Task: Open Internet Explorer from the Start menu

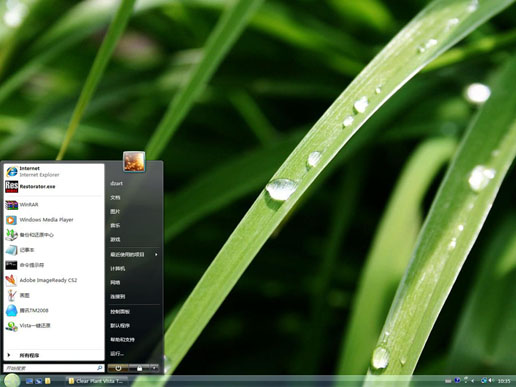Action: tap(54, 171)
